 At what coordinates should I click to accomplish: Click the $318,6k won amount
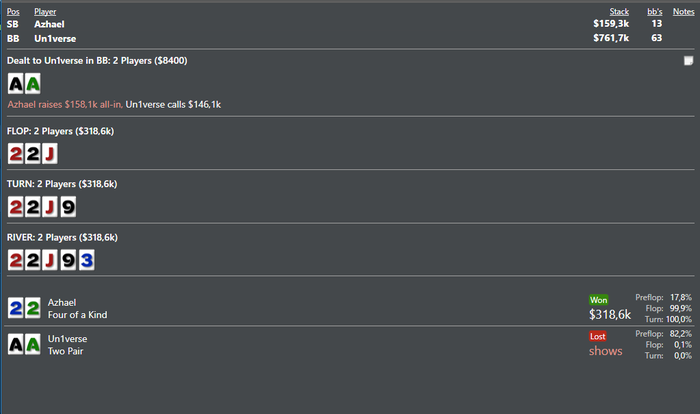coord(610,314)
